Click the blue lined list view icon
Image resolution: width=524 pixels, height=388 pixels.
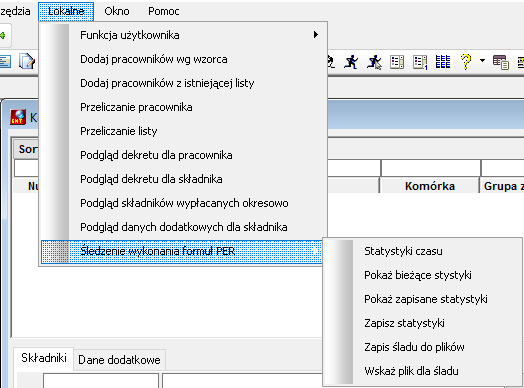pyautogui.click(x=5, y=62)
